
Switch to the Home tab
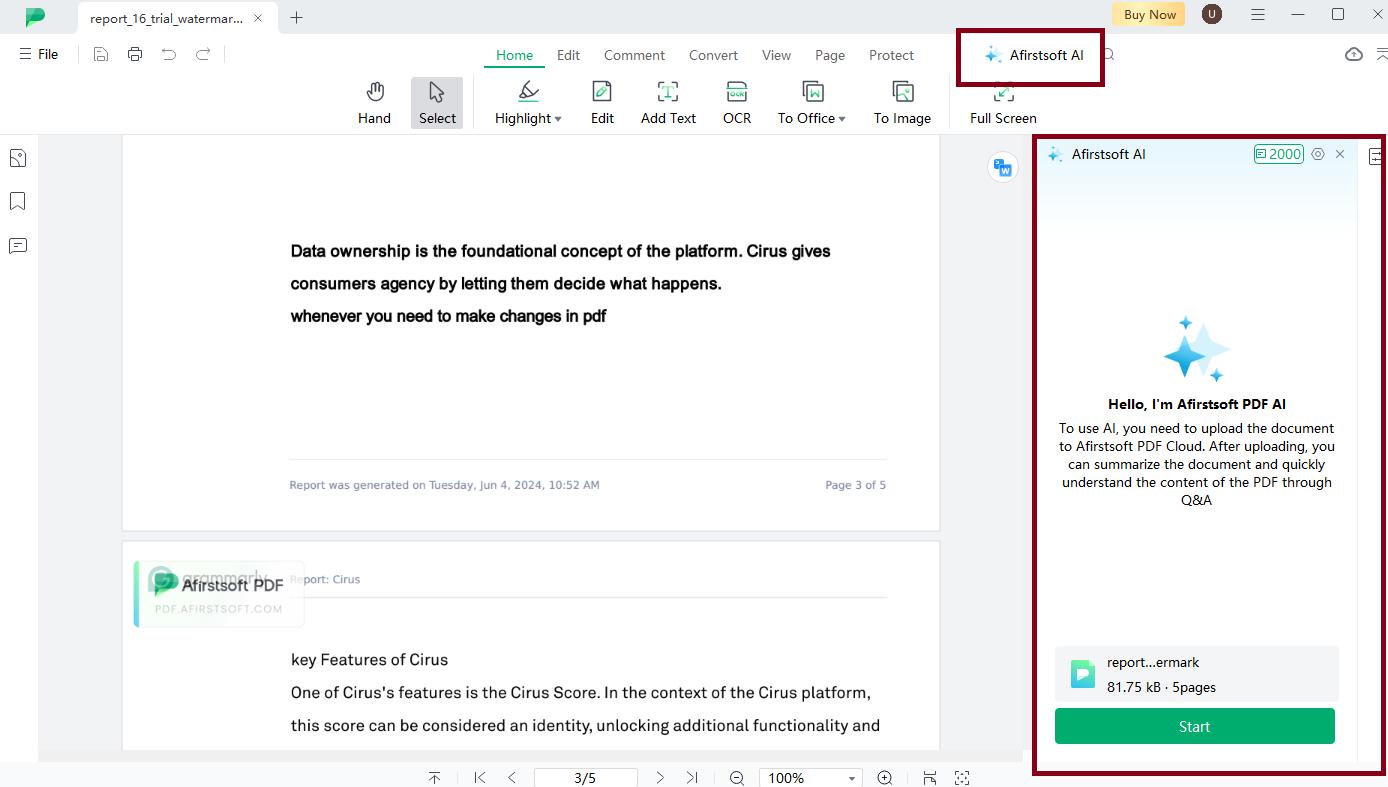[514, 55]
